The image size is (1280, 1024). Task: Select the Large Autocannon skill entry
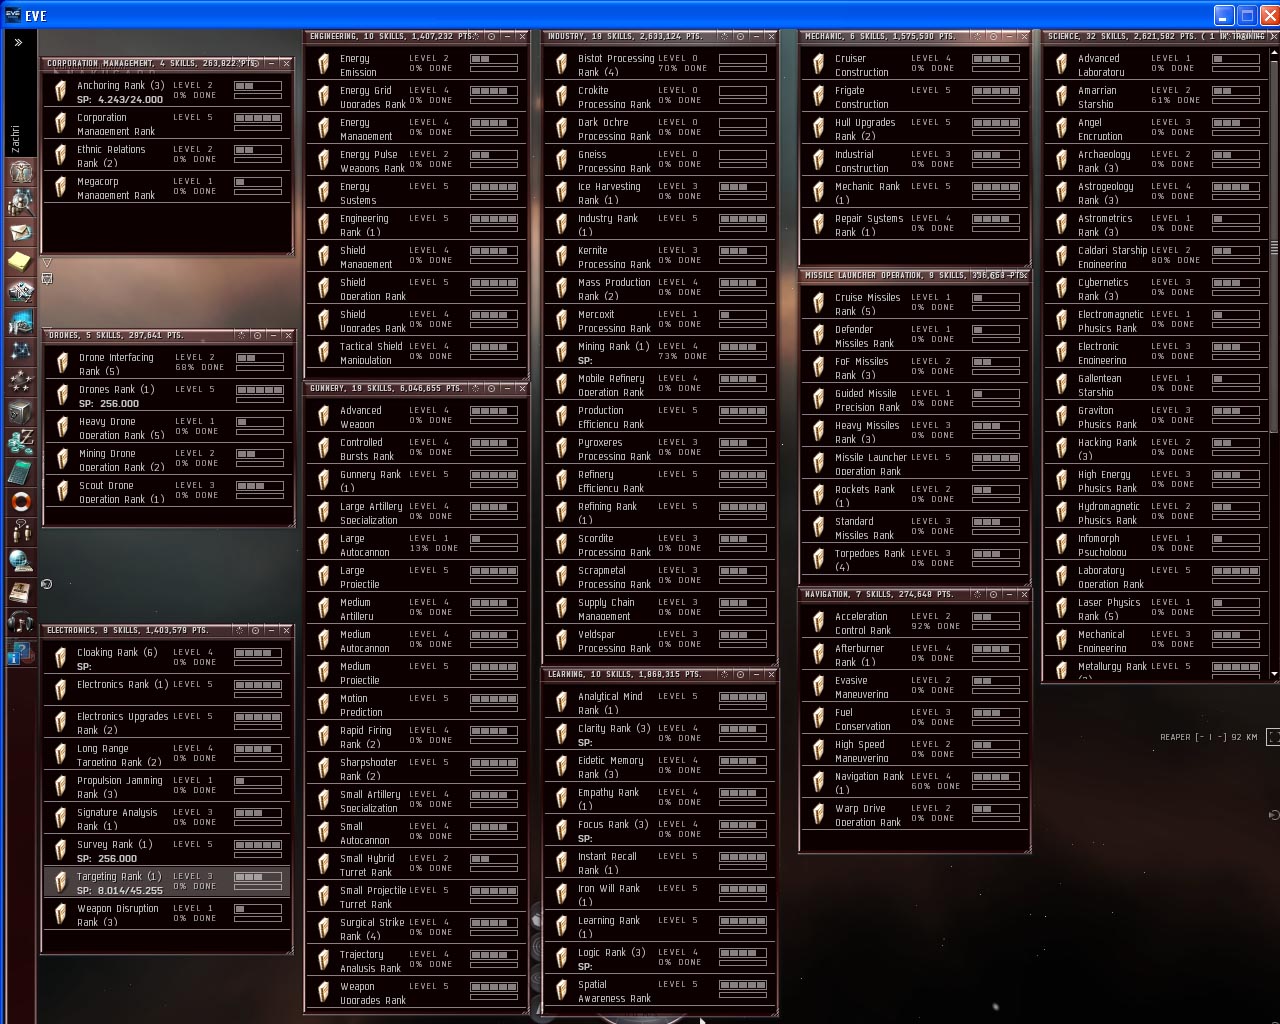(x=415, y=545)
